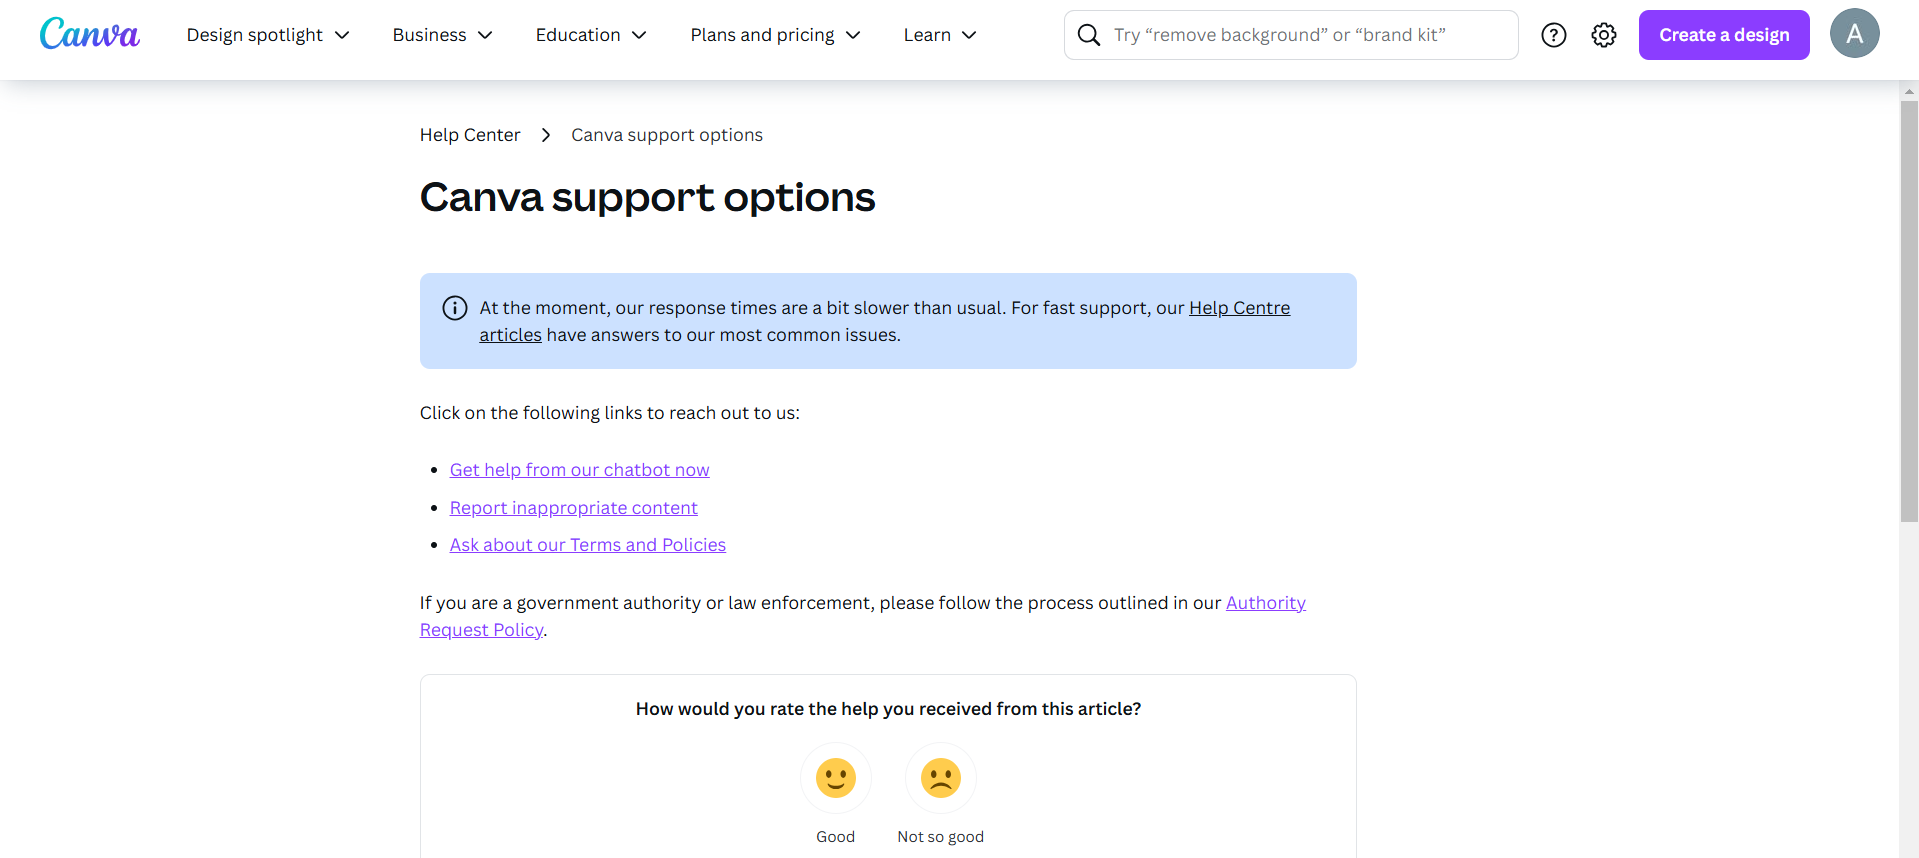Viewport: 1919px width, 858px height.
Task: Open the settings gear icon
Action: [1604, 35]
